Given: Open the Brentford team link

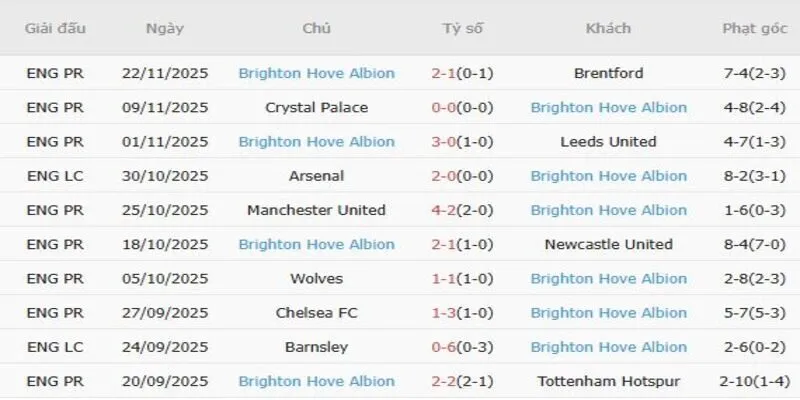Looking at the screenshot, I should point(608,73).
